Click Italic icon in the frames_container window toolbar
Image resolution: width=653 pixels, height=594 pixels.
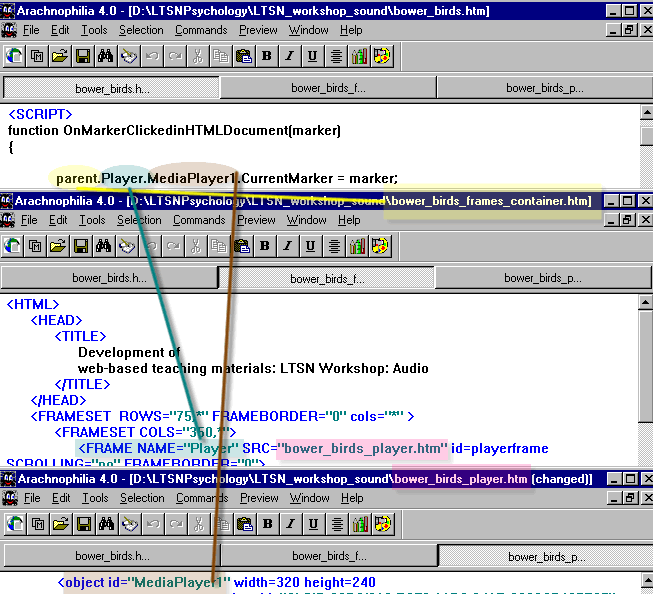289,245
